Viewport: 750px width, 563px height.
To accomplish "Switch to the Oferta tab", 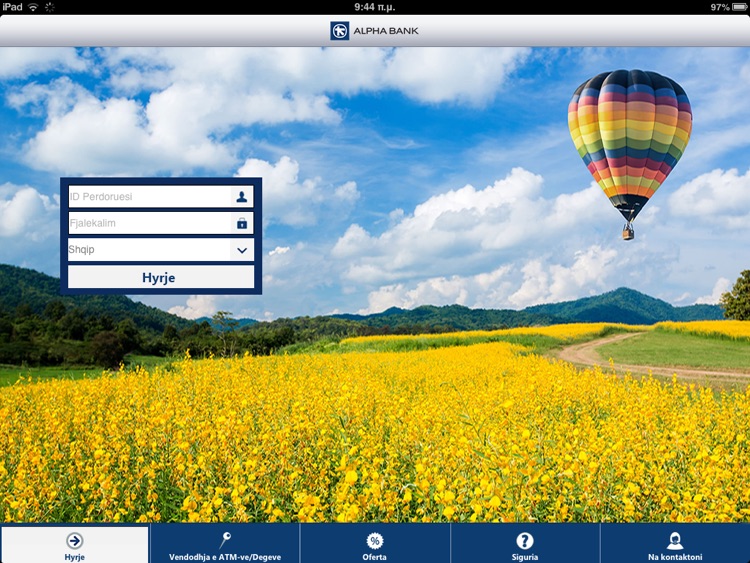I will point(375,544).
